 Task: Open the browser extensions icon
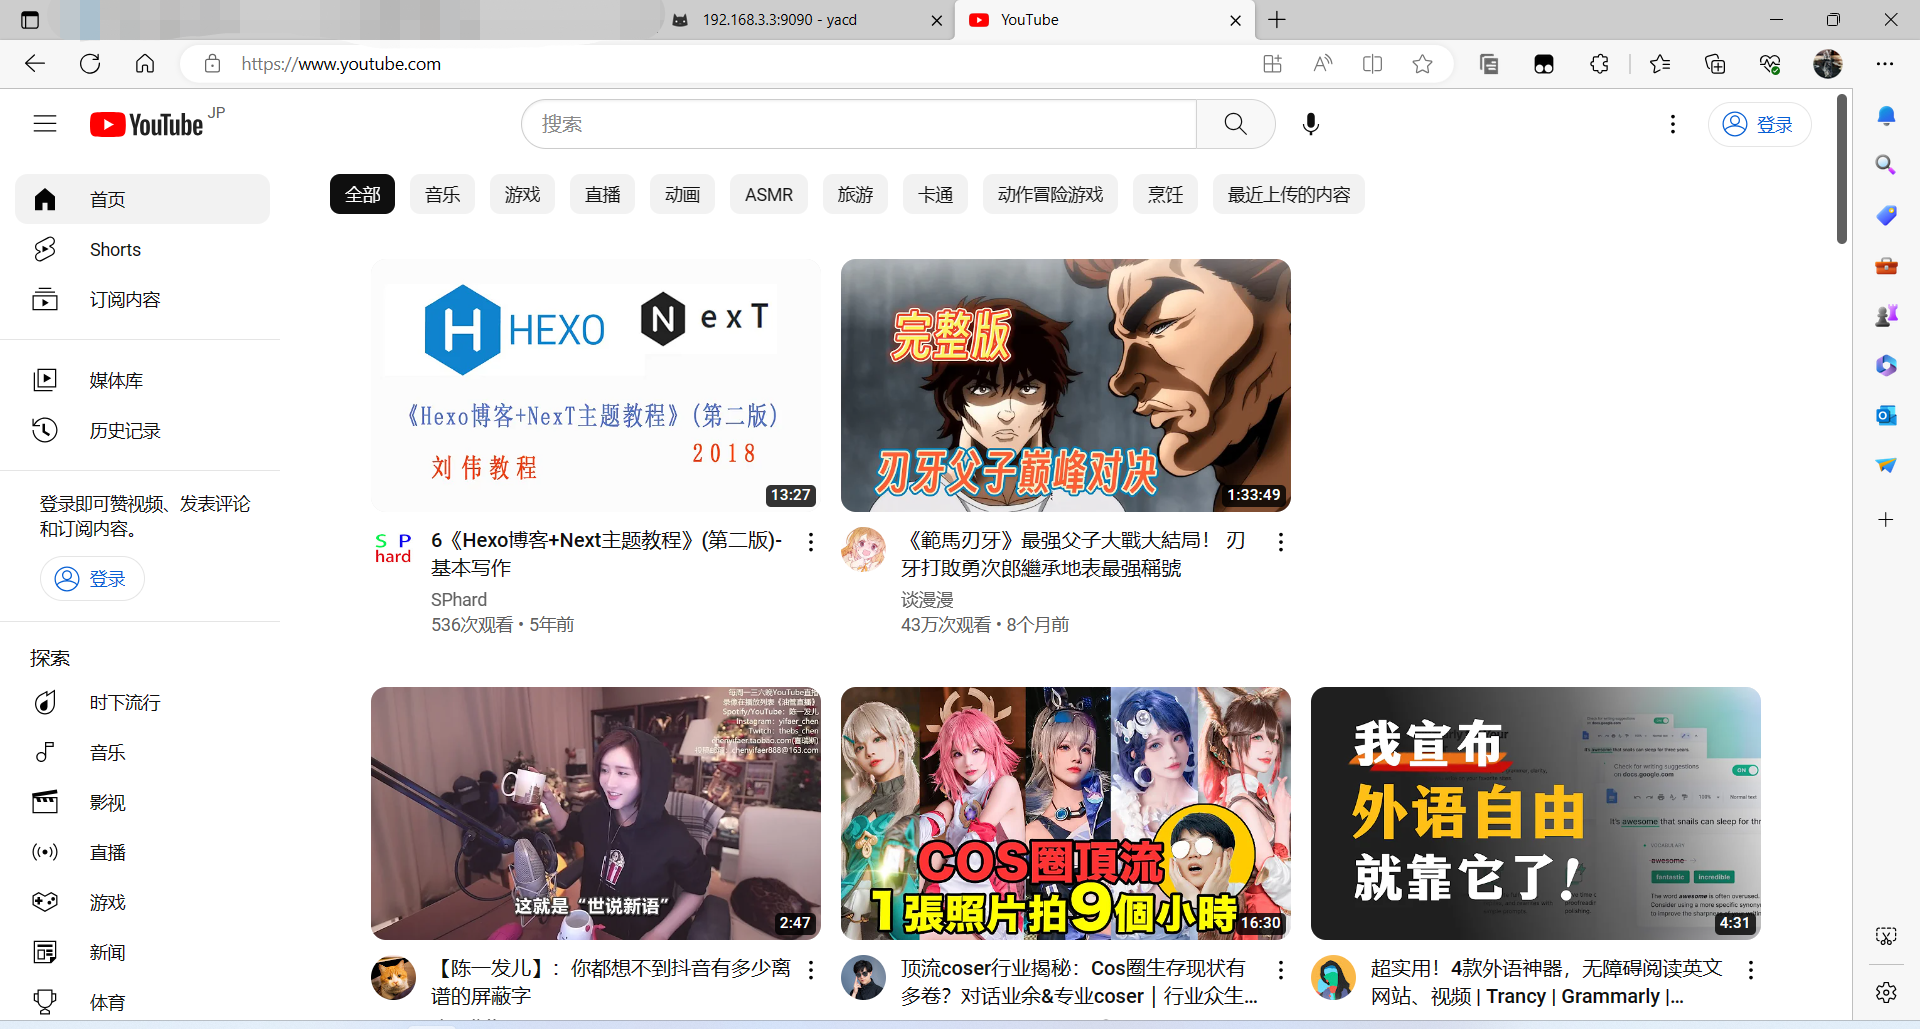1599,63
